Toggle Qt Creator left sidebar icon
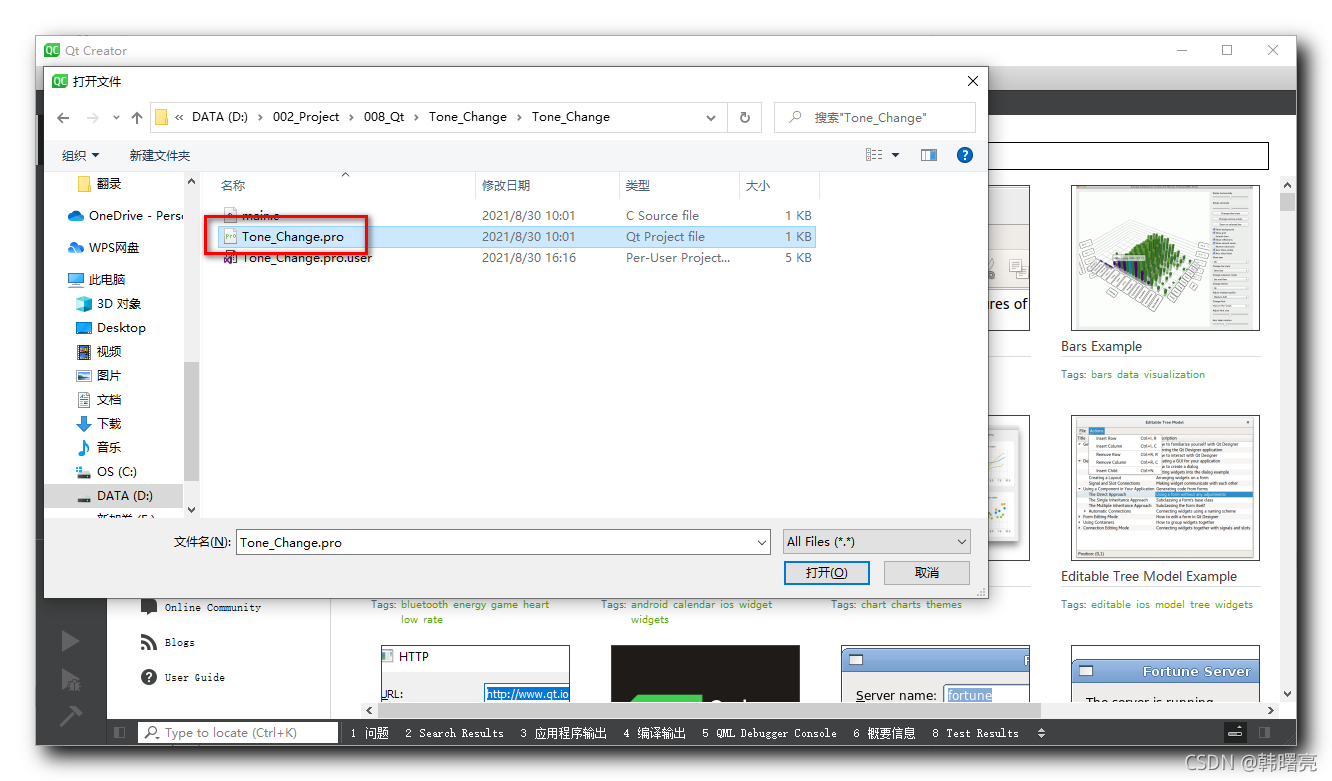The image size is (1332, 781). pyautogui.click(x=120, y=733)
